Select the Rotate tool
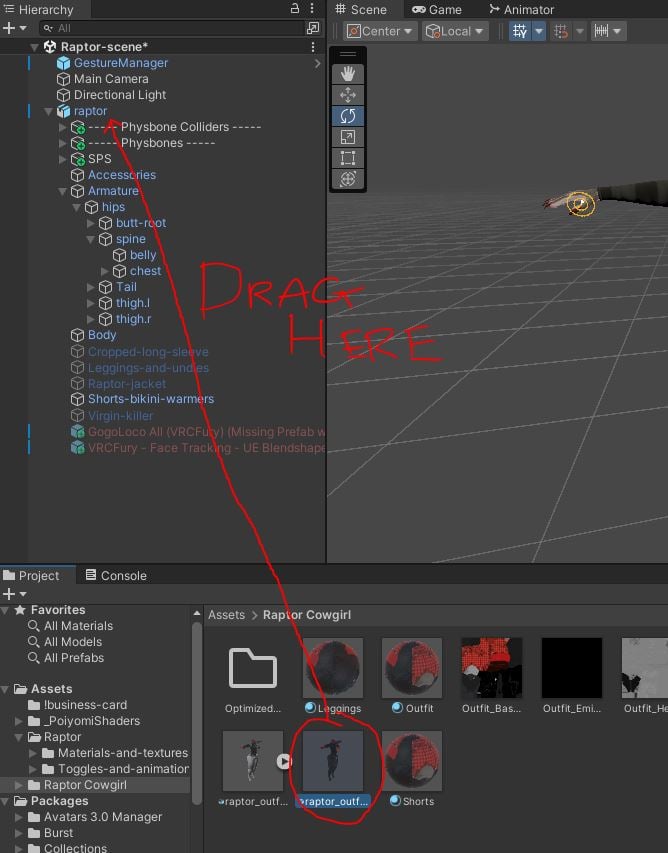668x853 pixels. (x=348, y=116)
